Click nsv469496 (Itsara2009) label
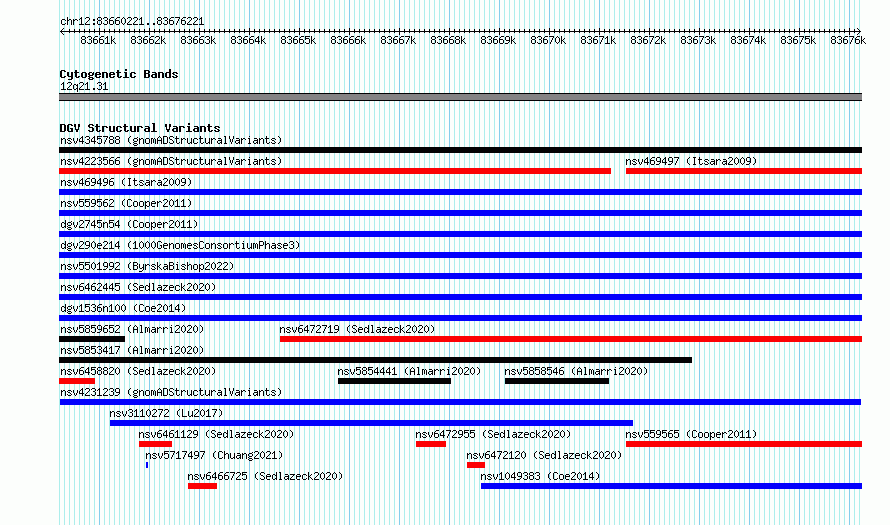Image resolution: width=890 pixels, height=525 pixels. [x=126, y=182]
